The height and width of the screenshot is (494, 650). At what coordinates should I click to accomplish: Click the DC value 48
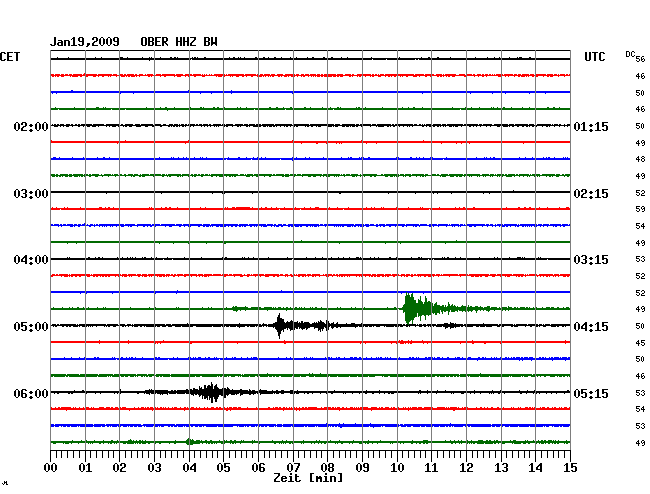click(640, 159)
